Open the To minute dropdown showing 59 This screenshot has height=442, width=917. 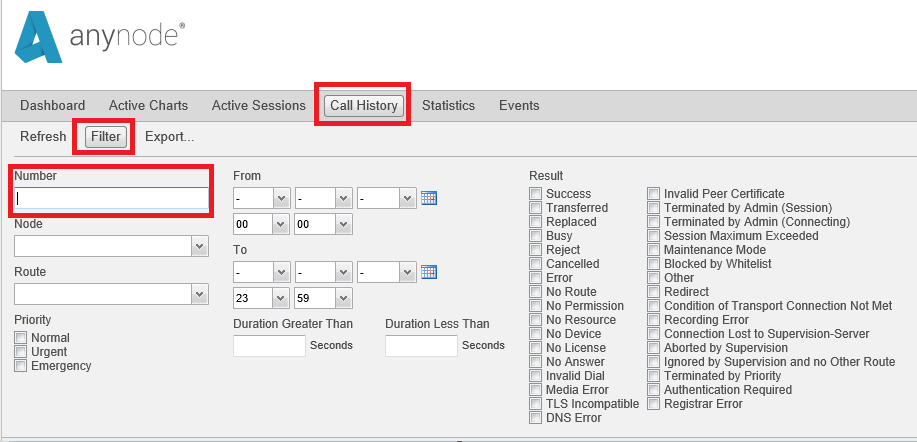323,298
